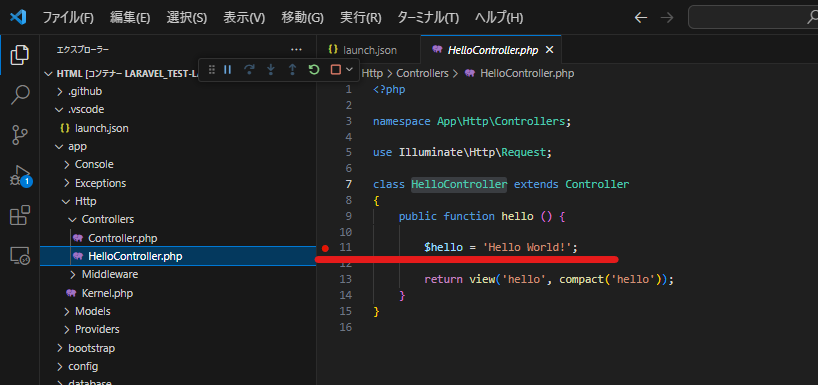
Task: Grab the debug toolbar drag handle
Action: pyautogui.click(x=211, y=69)
